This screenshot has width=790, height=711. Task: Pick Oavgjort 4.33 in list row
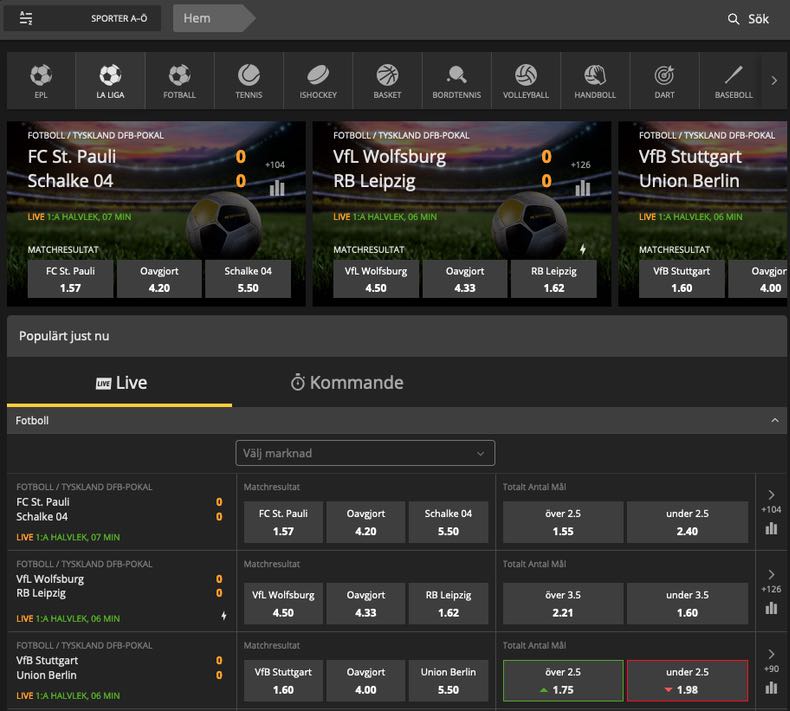click(366, 604)
